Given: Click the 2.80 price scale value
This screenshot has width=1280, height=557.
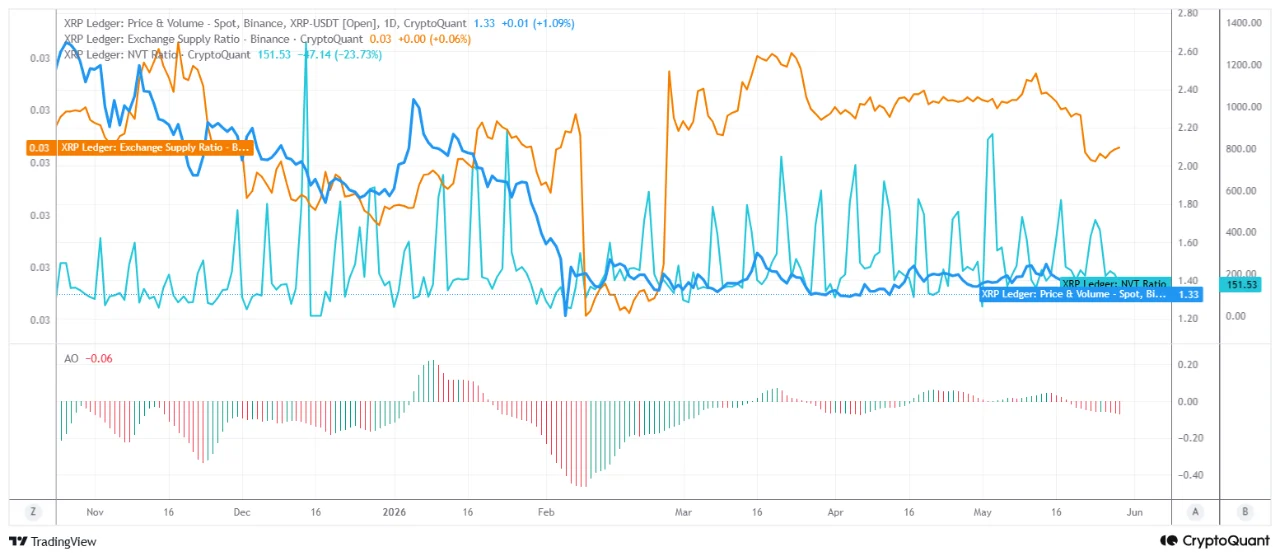Looking at the screenshot, I should tap(1187, 13).
